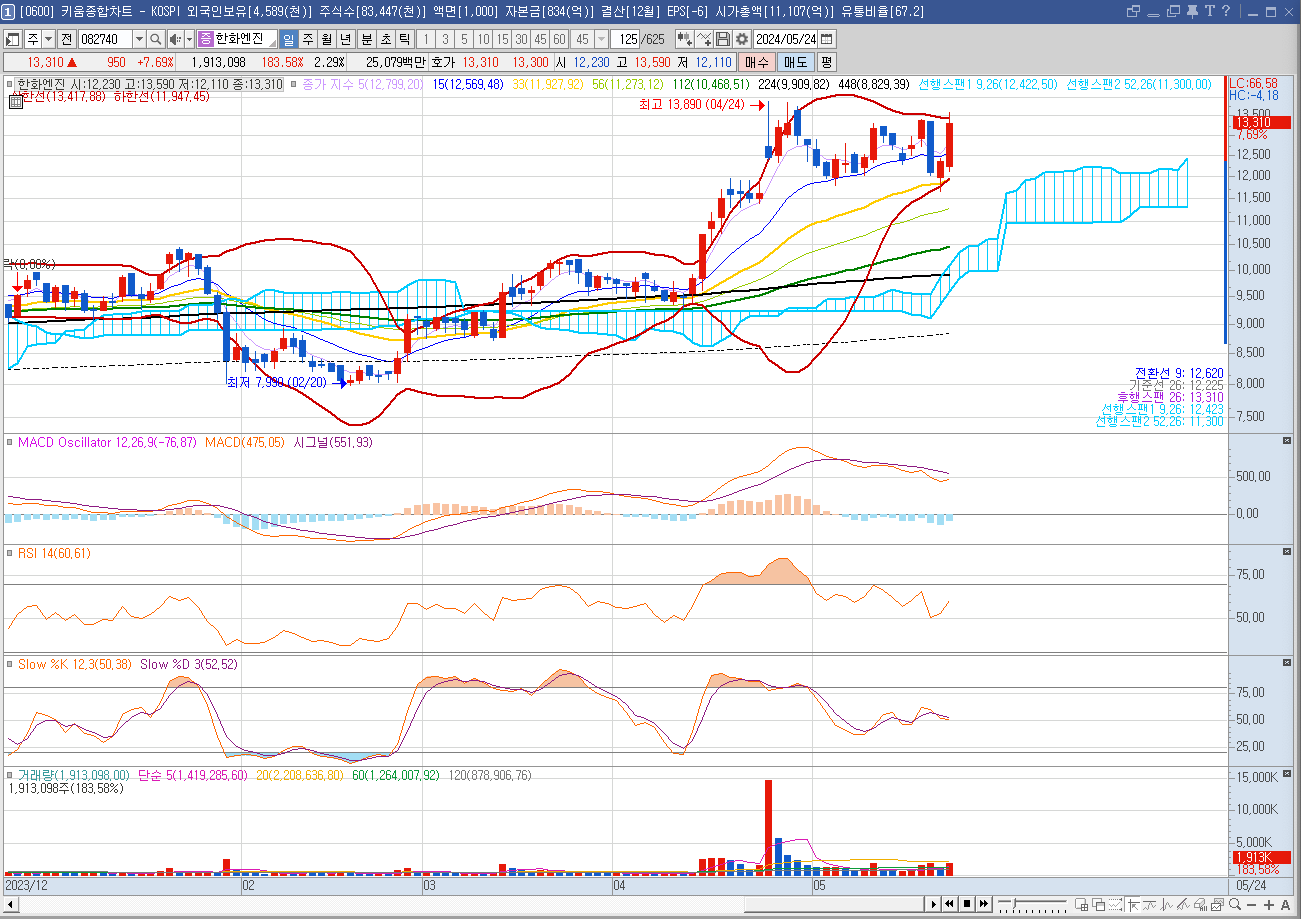Select the 30 interval button
The image size is (1301, 919).
(521, 39)
